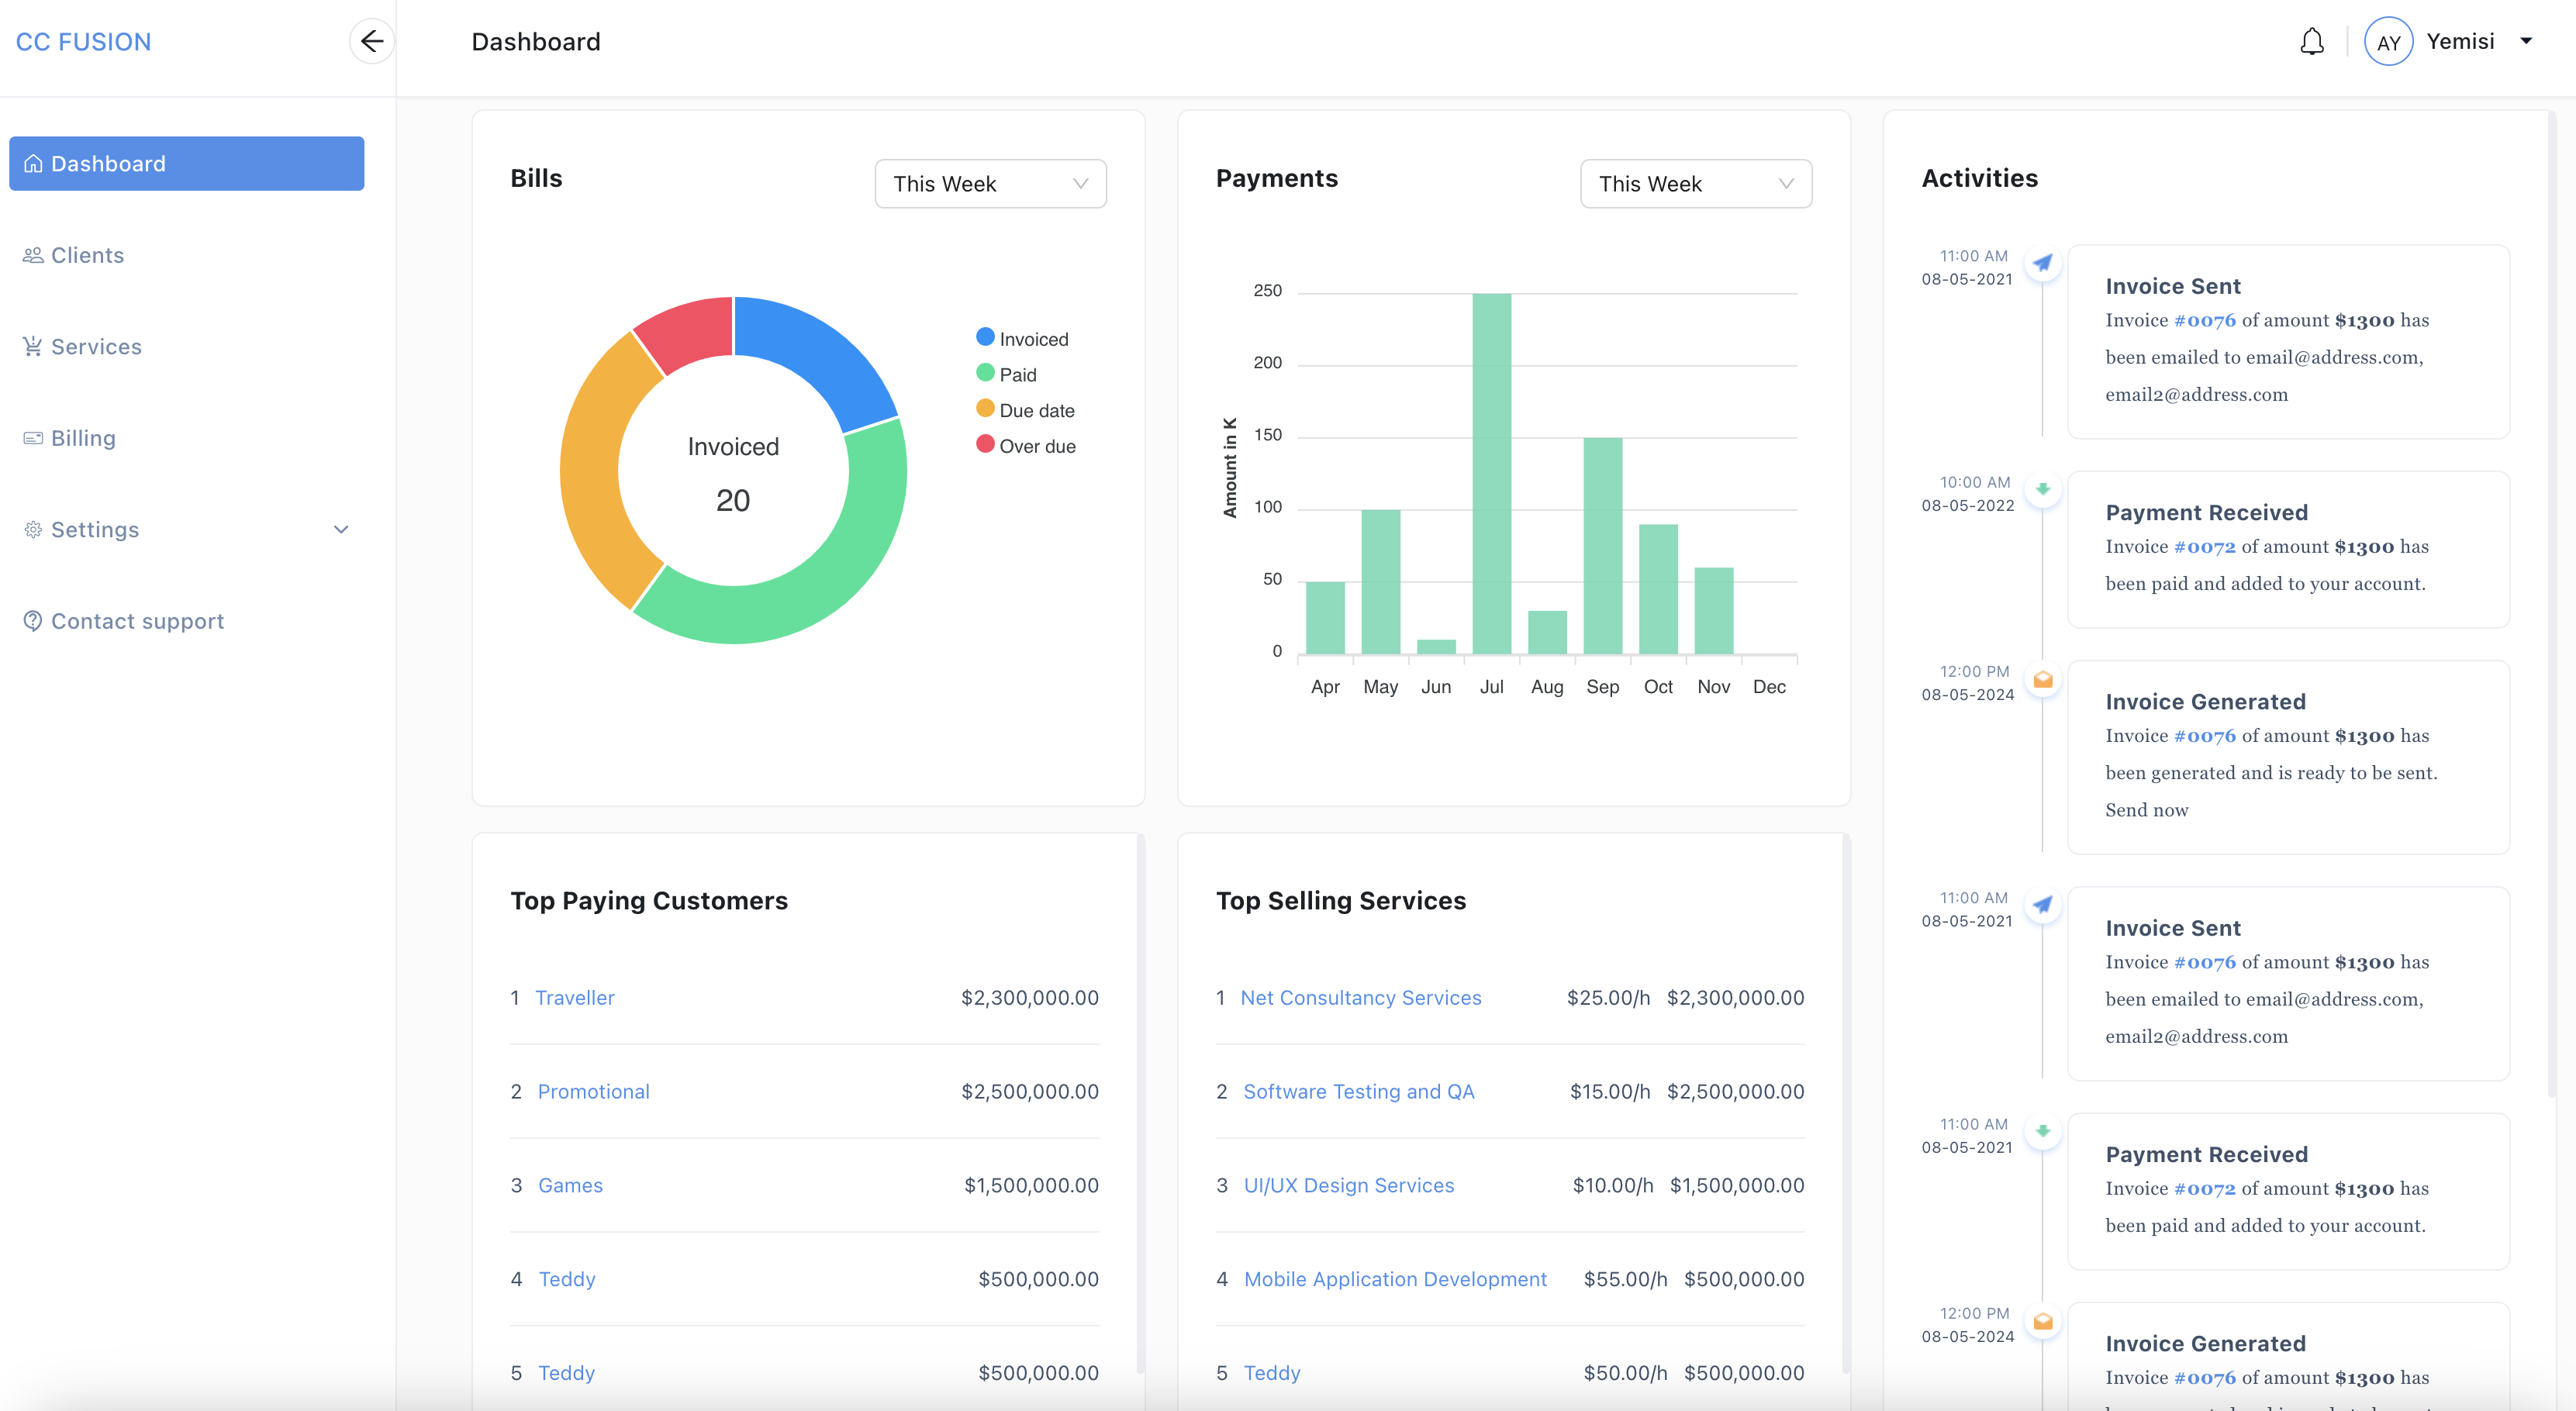Click invoice #0072 link in 10:00 AM Payment Received
The height and width of the screenshot is (1411, 2576).
[x=2204, y=546]
